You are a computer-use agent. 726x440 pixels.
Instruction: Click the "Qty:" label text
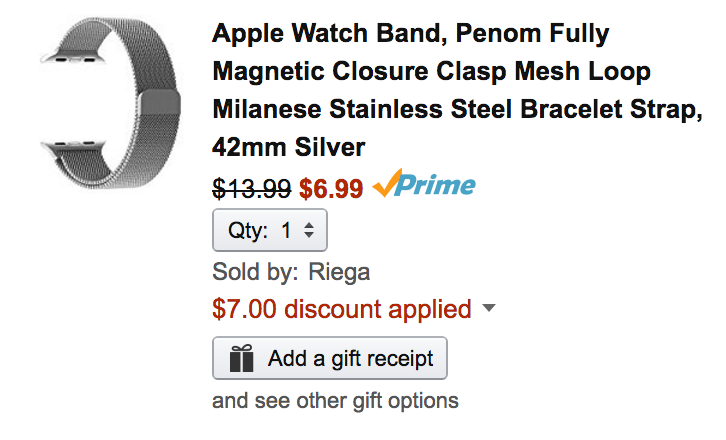pos(248,231)
